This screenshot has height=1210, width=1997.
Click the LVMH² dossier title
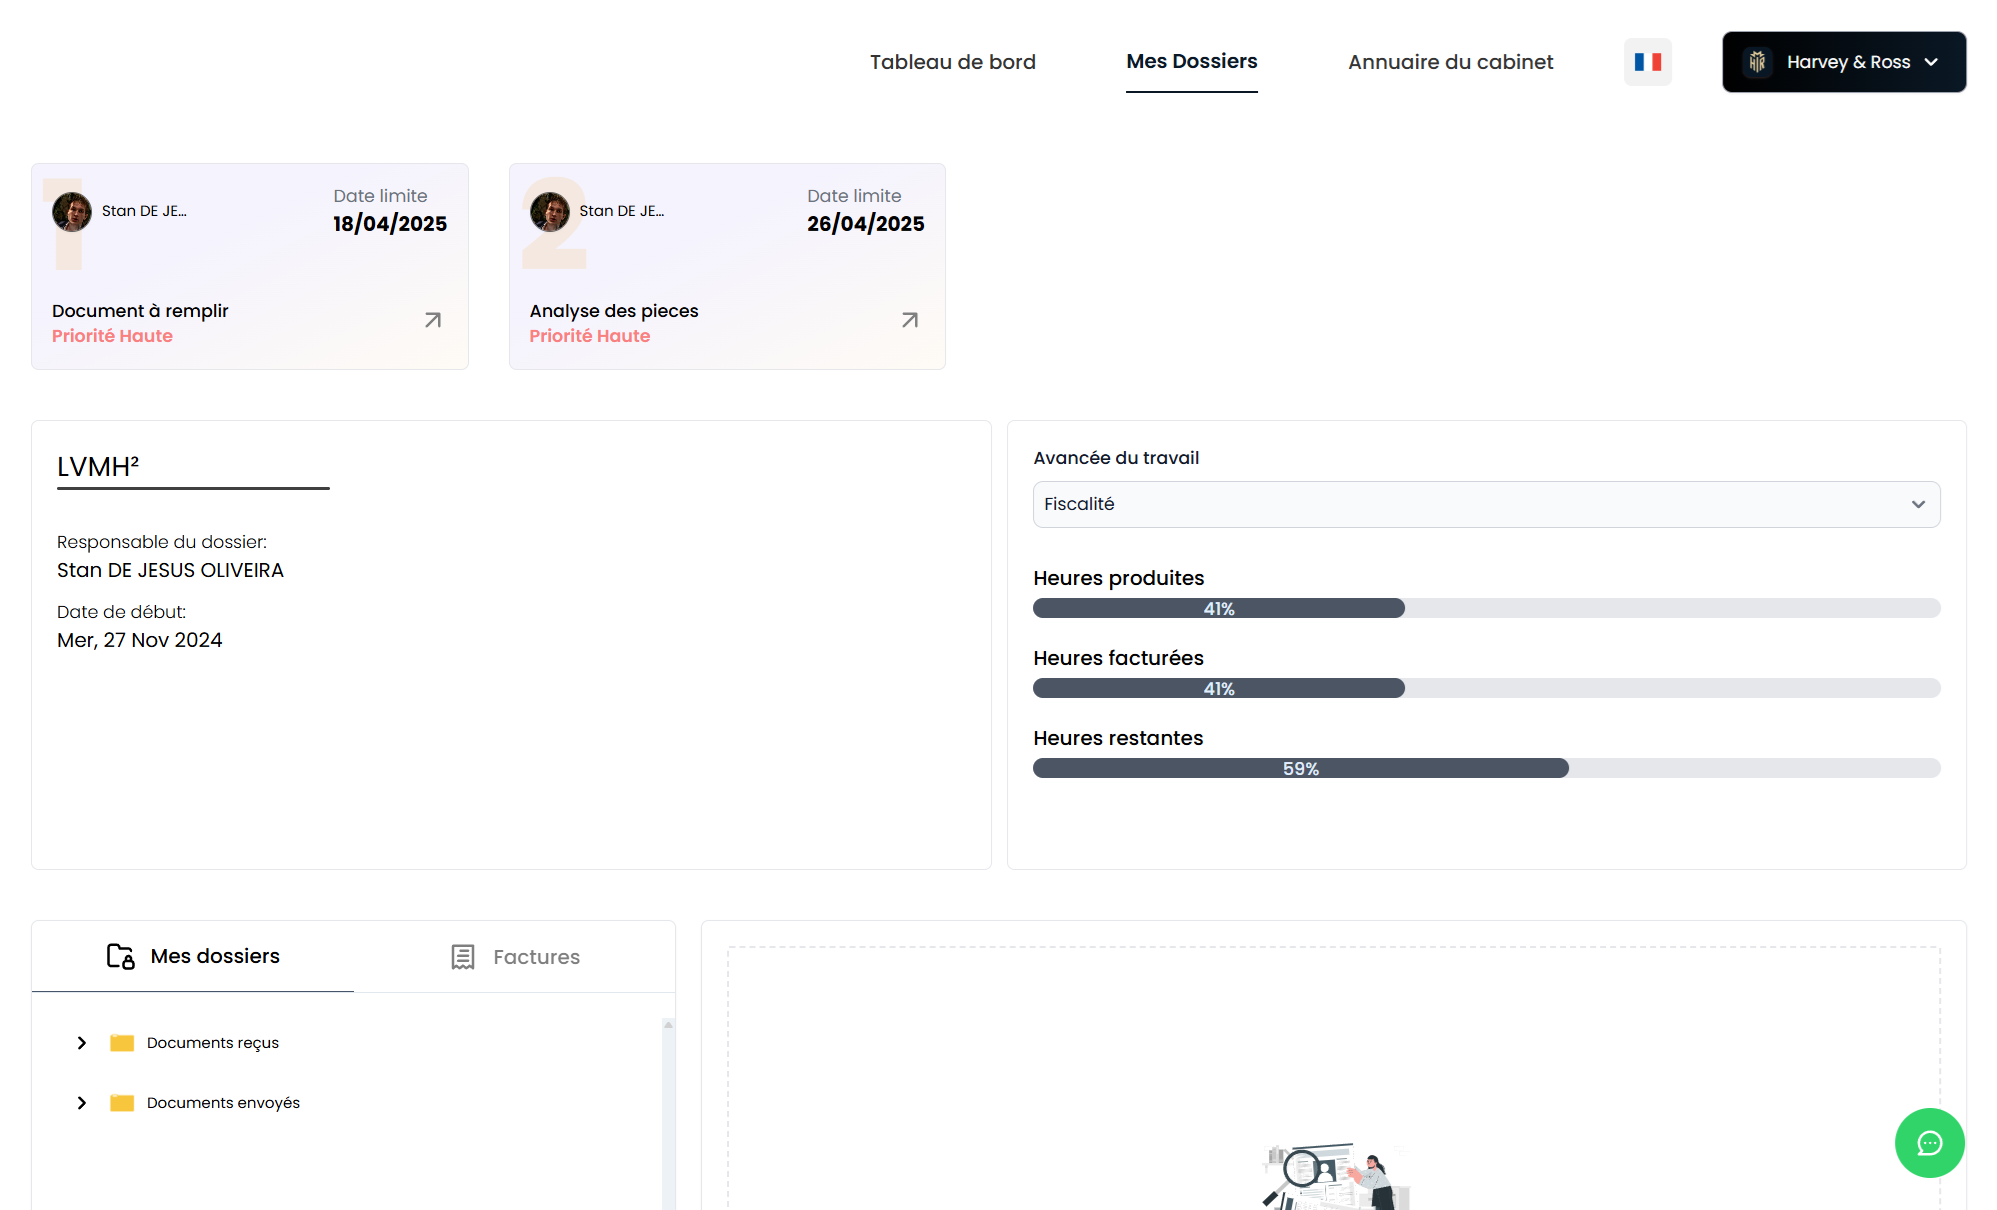point(98,467)
